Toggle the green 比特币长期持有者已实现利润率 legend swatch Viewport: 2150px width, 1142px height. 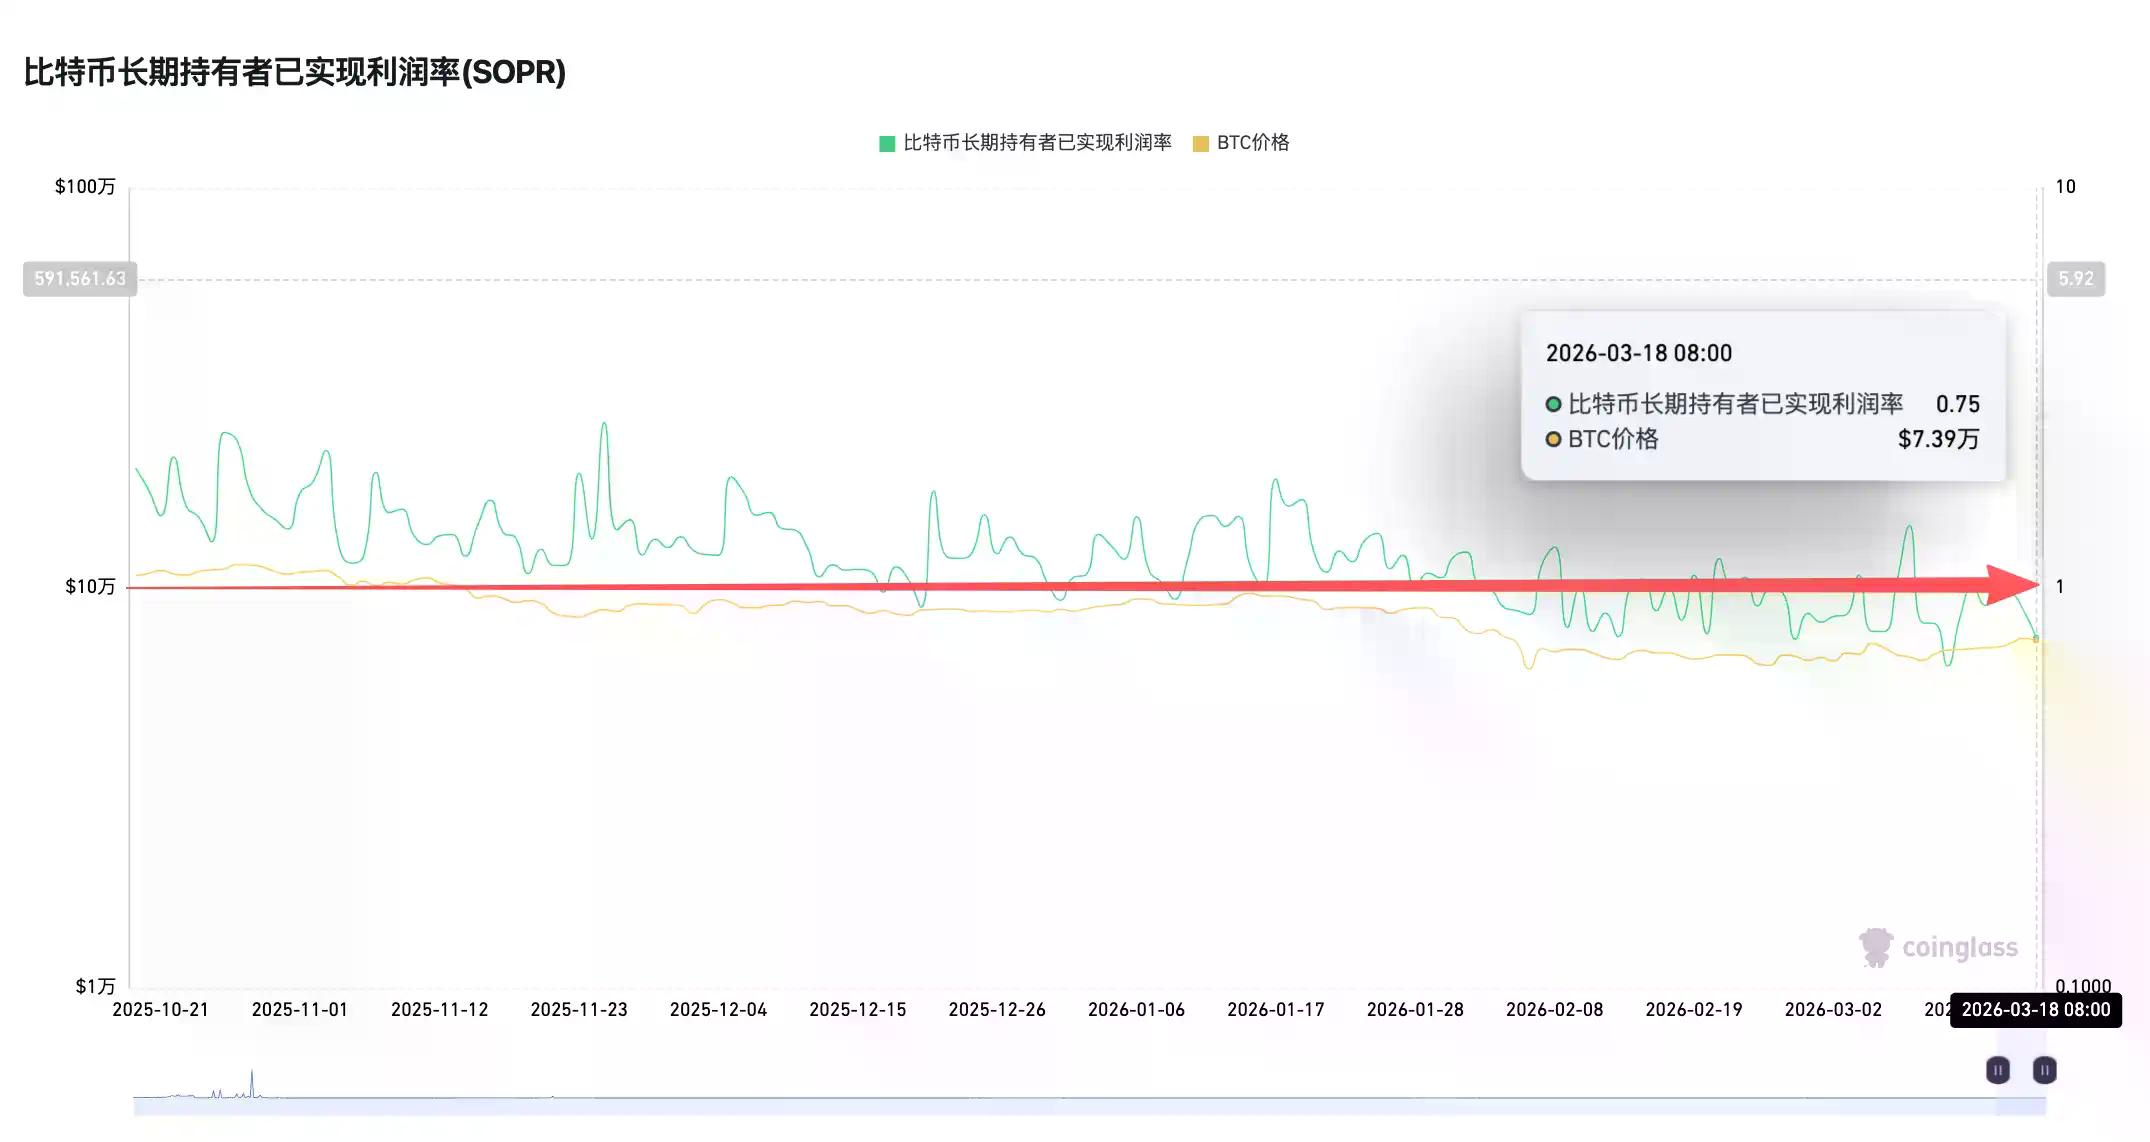(x=886, y=144)
